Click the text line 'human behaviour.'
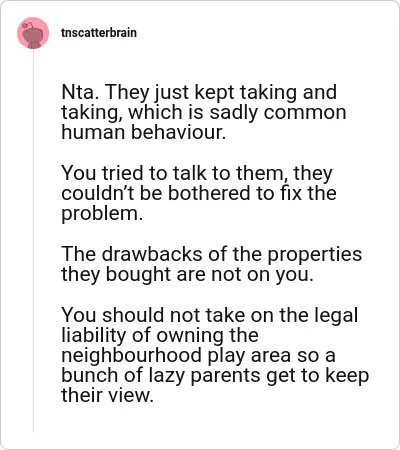400x450 pixels. click(144, 132)
